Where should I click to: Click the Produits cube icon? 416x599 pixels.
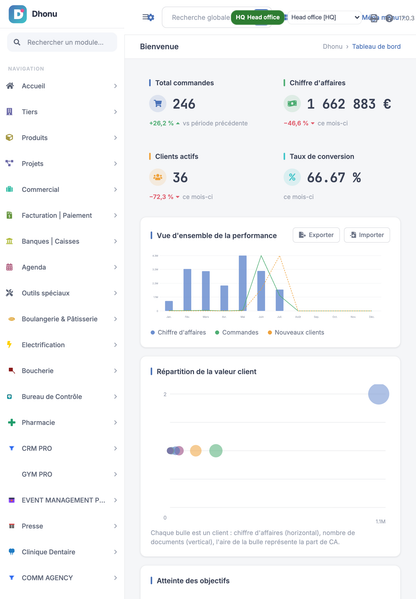(x=10, y=138)
